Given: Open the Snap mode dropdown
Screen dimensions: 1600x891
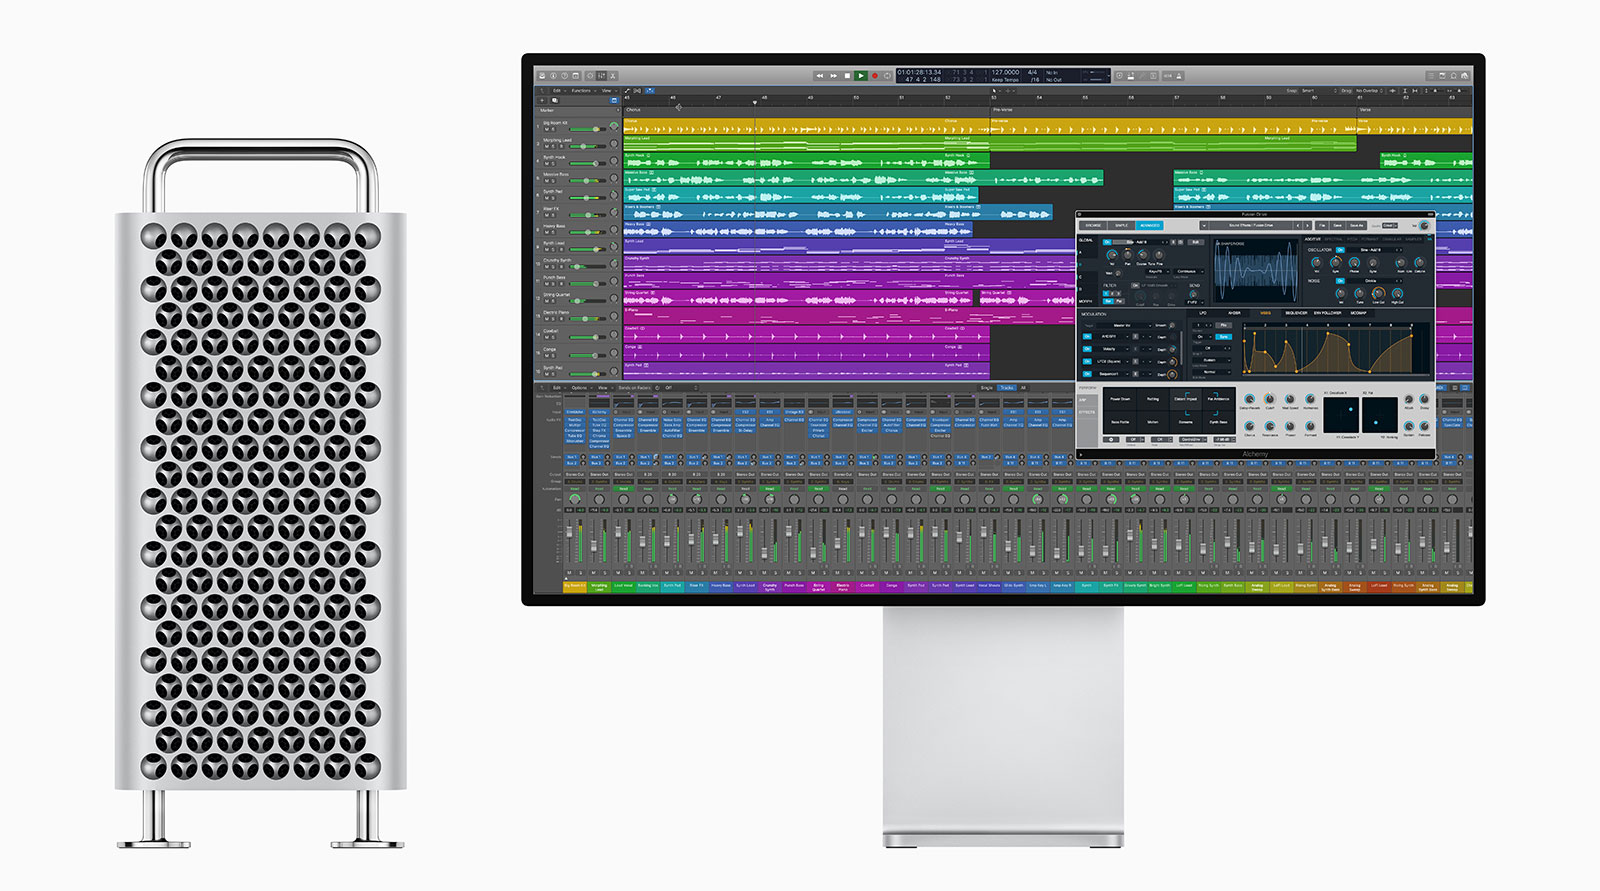Looking at the screenshot, I should pos(1308,91).
